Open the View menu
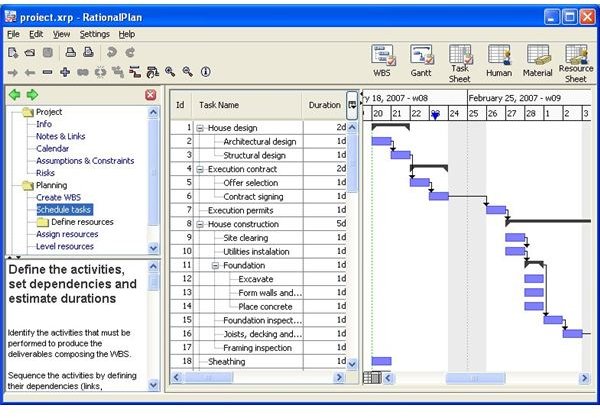The image size is (600, 418). 61,34
